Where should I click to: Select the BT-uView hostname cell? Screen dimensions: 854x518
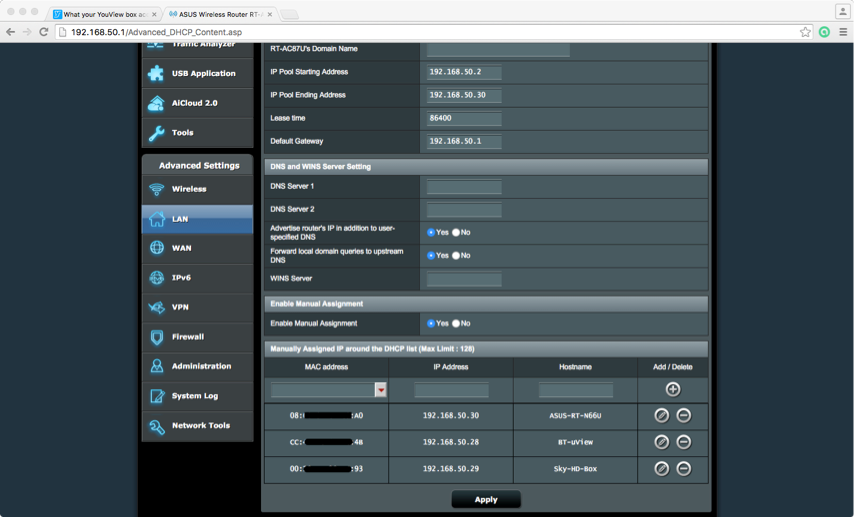tap(575, 442)
